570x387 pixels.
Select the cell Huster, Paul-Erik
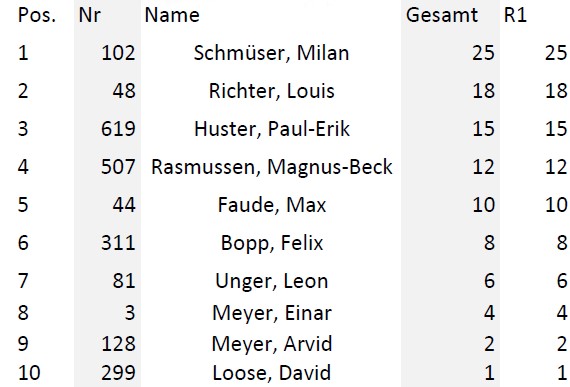coord(272,129)
